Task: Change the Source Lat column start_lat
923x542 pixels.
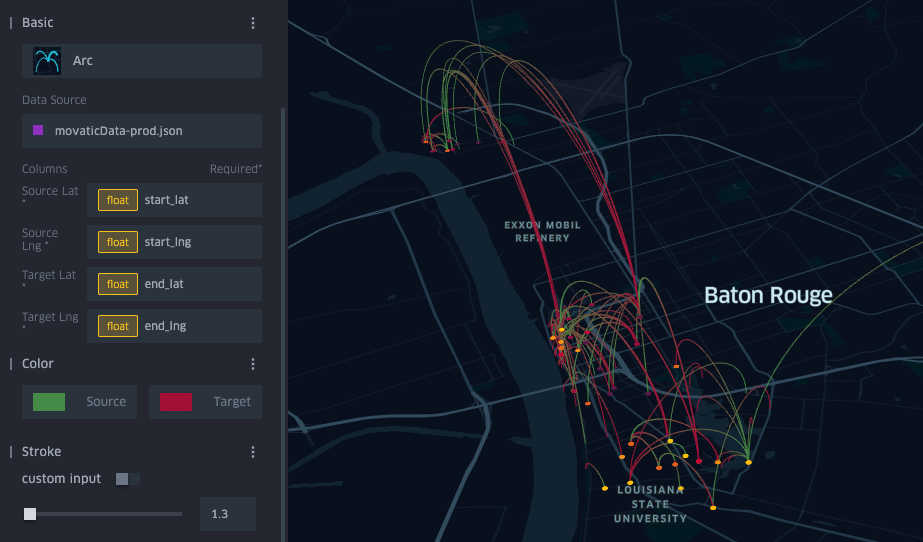Action: (174, 200)
